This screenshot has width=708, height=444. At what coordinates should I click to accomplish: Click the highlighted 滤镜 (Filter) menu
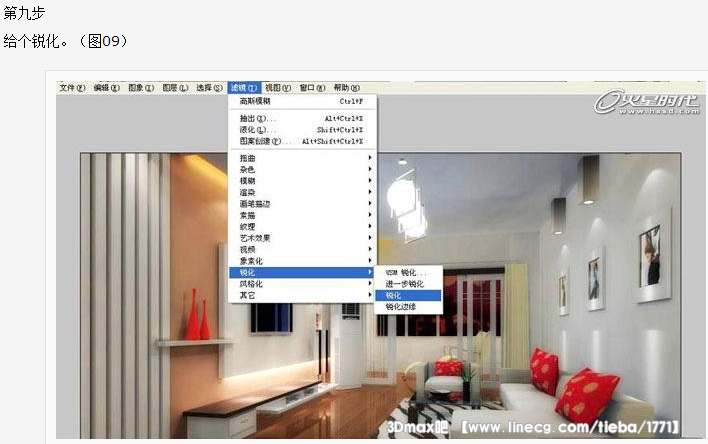pos(243,88)
